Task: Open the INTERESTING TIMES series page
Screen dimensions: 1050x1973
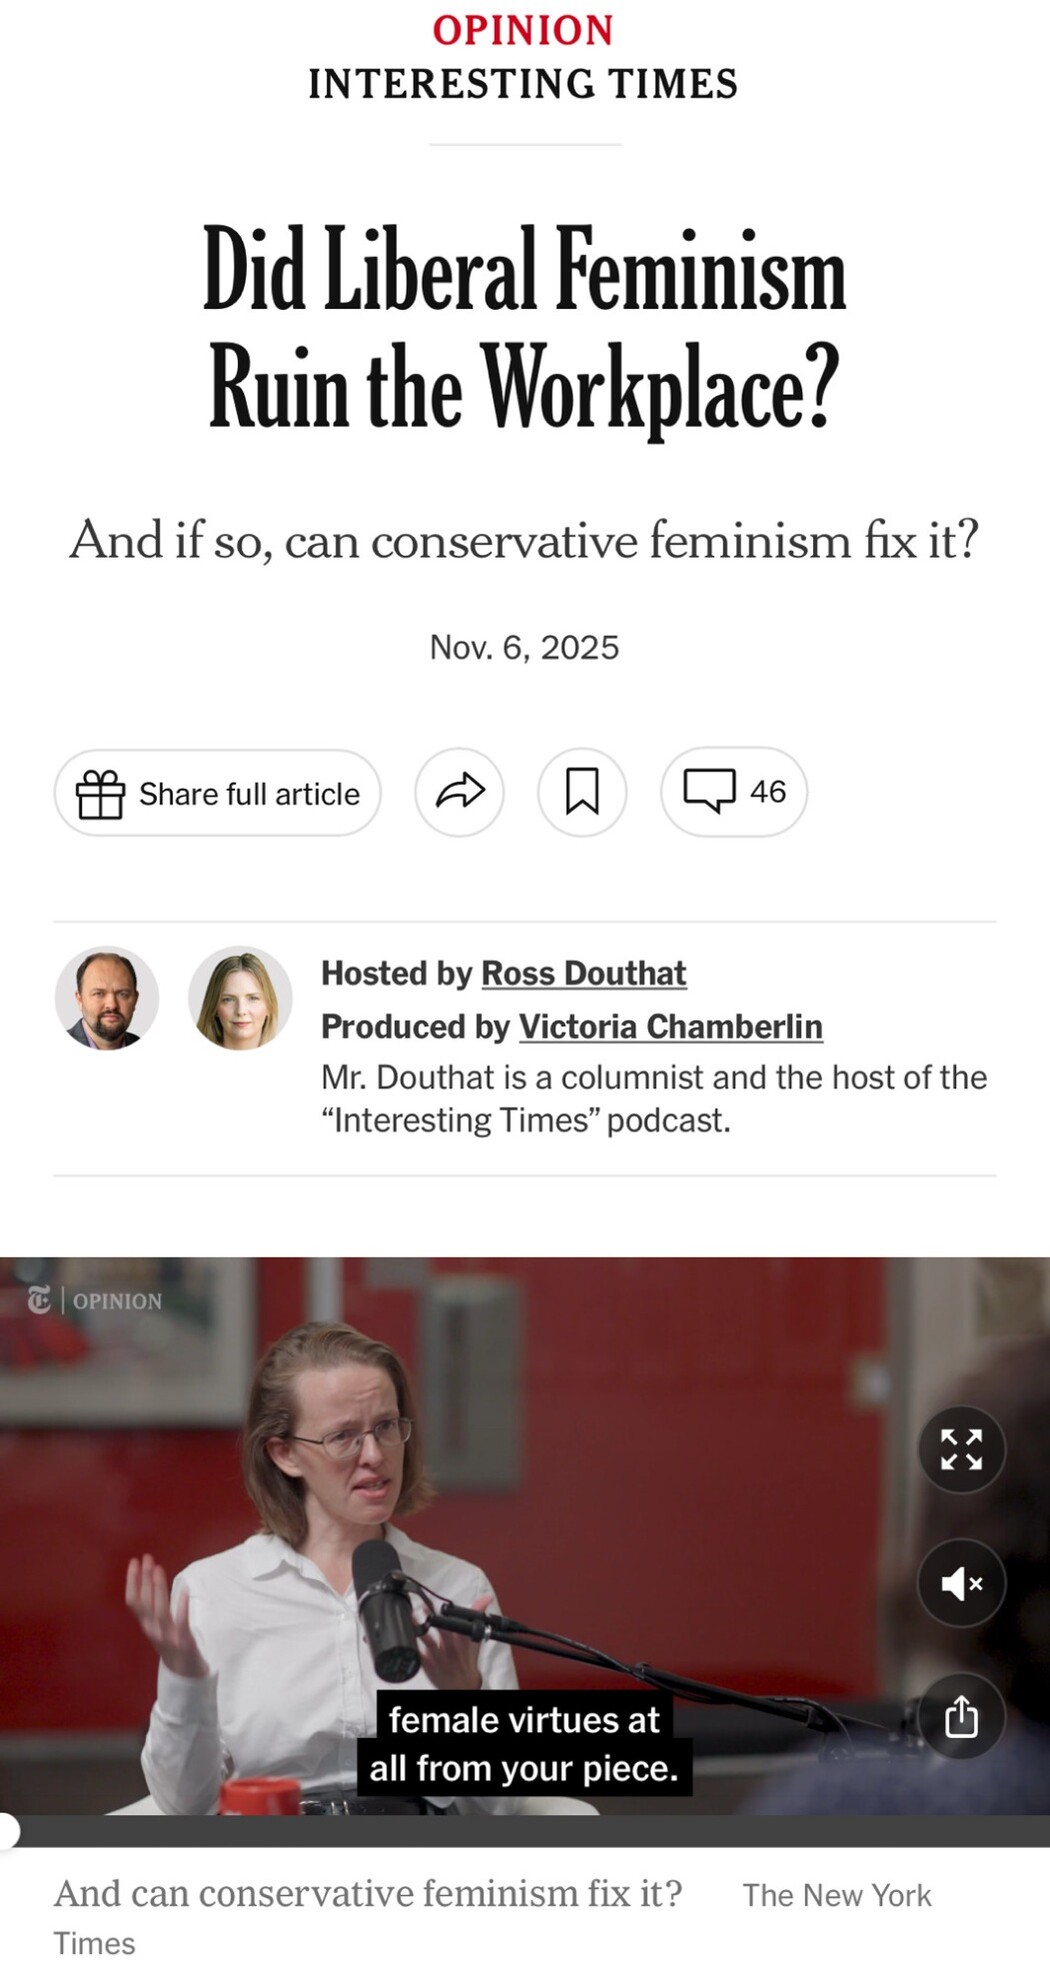Action: coord(523,84)
